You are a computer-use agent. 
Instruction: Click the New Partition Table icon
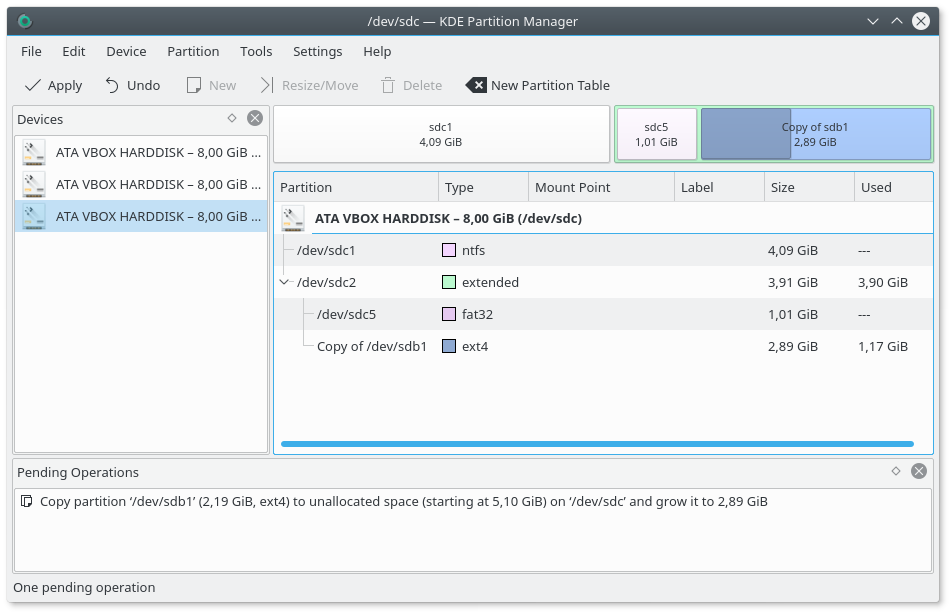pos(476,85)
